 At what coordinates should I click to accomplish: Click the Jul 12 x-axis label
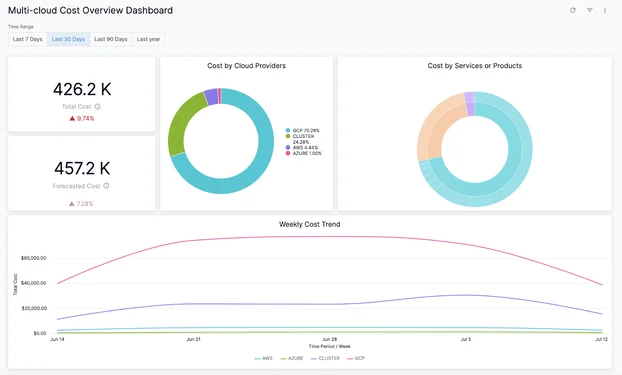pyautogui.click(x=601, y=339)
